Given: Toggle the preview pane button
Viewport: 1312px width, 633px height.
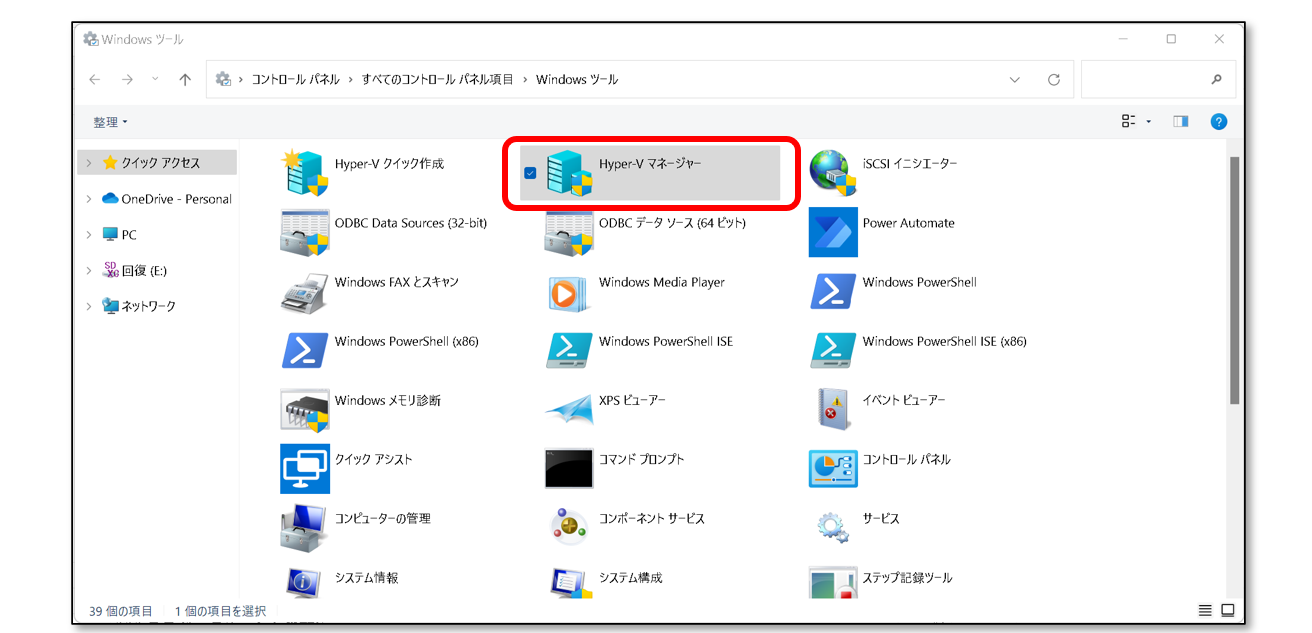Looking at the screenshot, I should pos(1181,122).
